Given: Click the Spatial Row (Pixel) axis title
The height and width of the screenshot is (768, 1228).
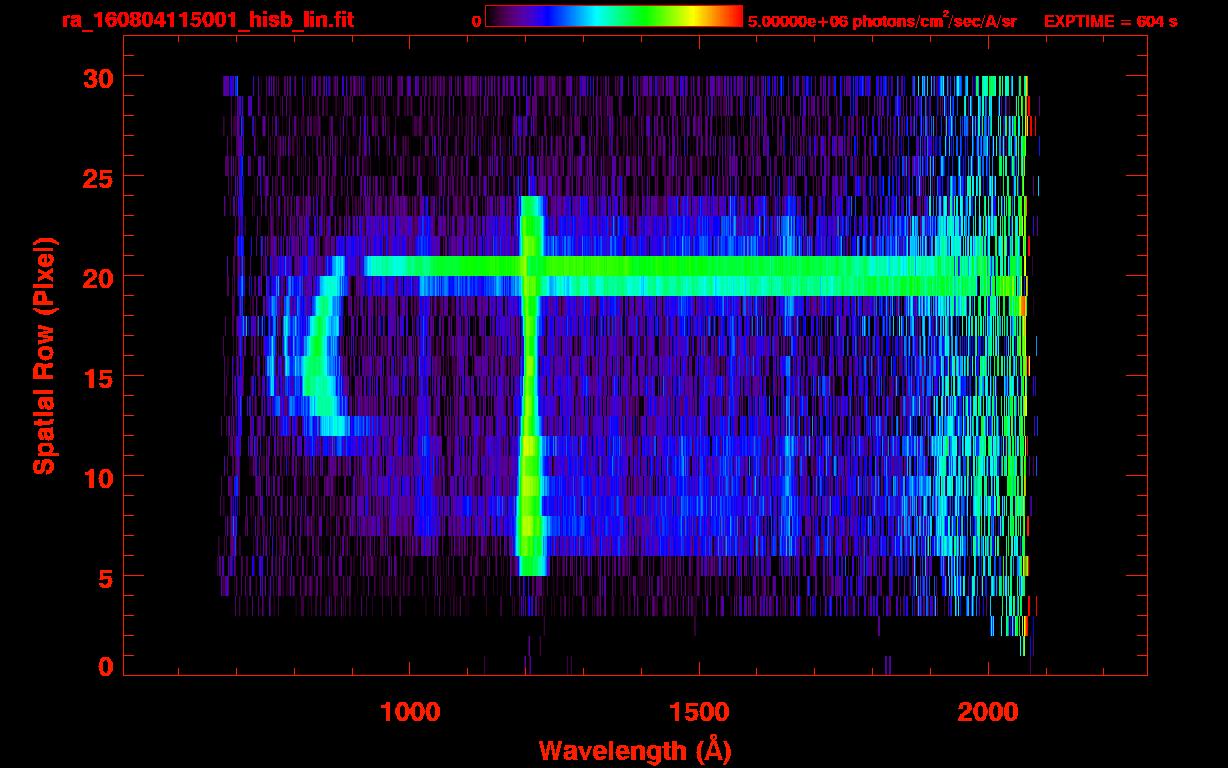Looking at the screenshot, I should click(x=44, y=356).
